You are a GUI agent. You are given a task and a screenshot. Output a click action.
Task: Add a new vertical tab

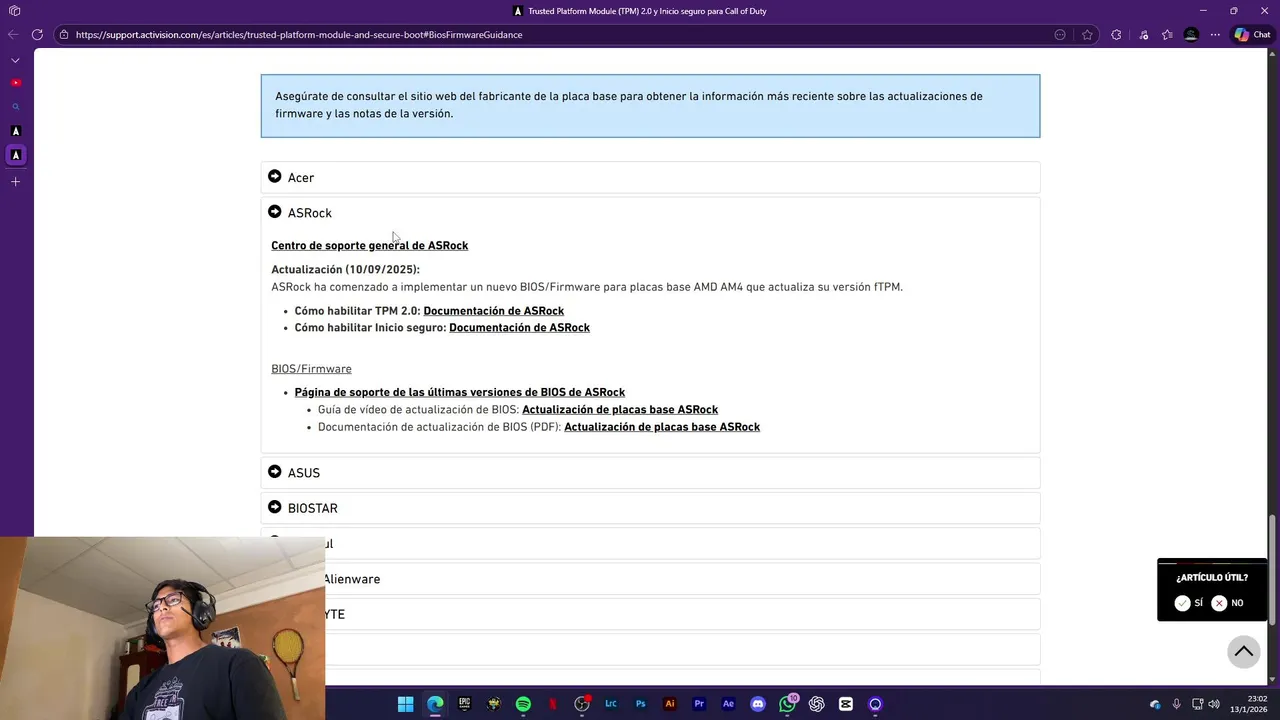pos(15,181)
